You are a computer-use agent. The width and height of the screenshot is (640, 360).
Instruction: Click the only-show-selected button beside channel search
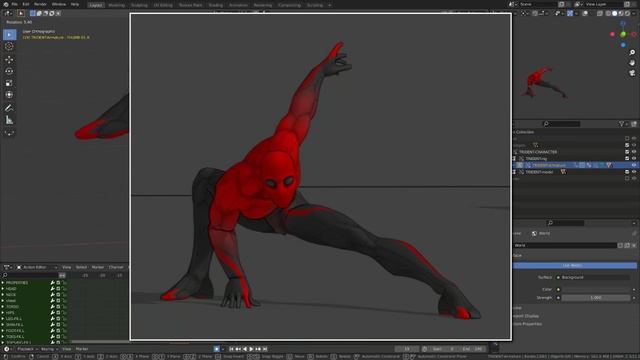[62, 276]
